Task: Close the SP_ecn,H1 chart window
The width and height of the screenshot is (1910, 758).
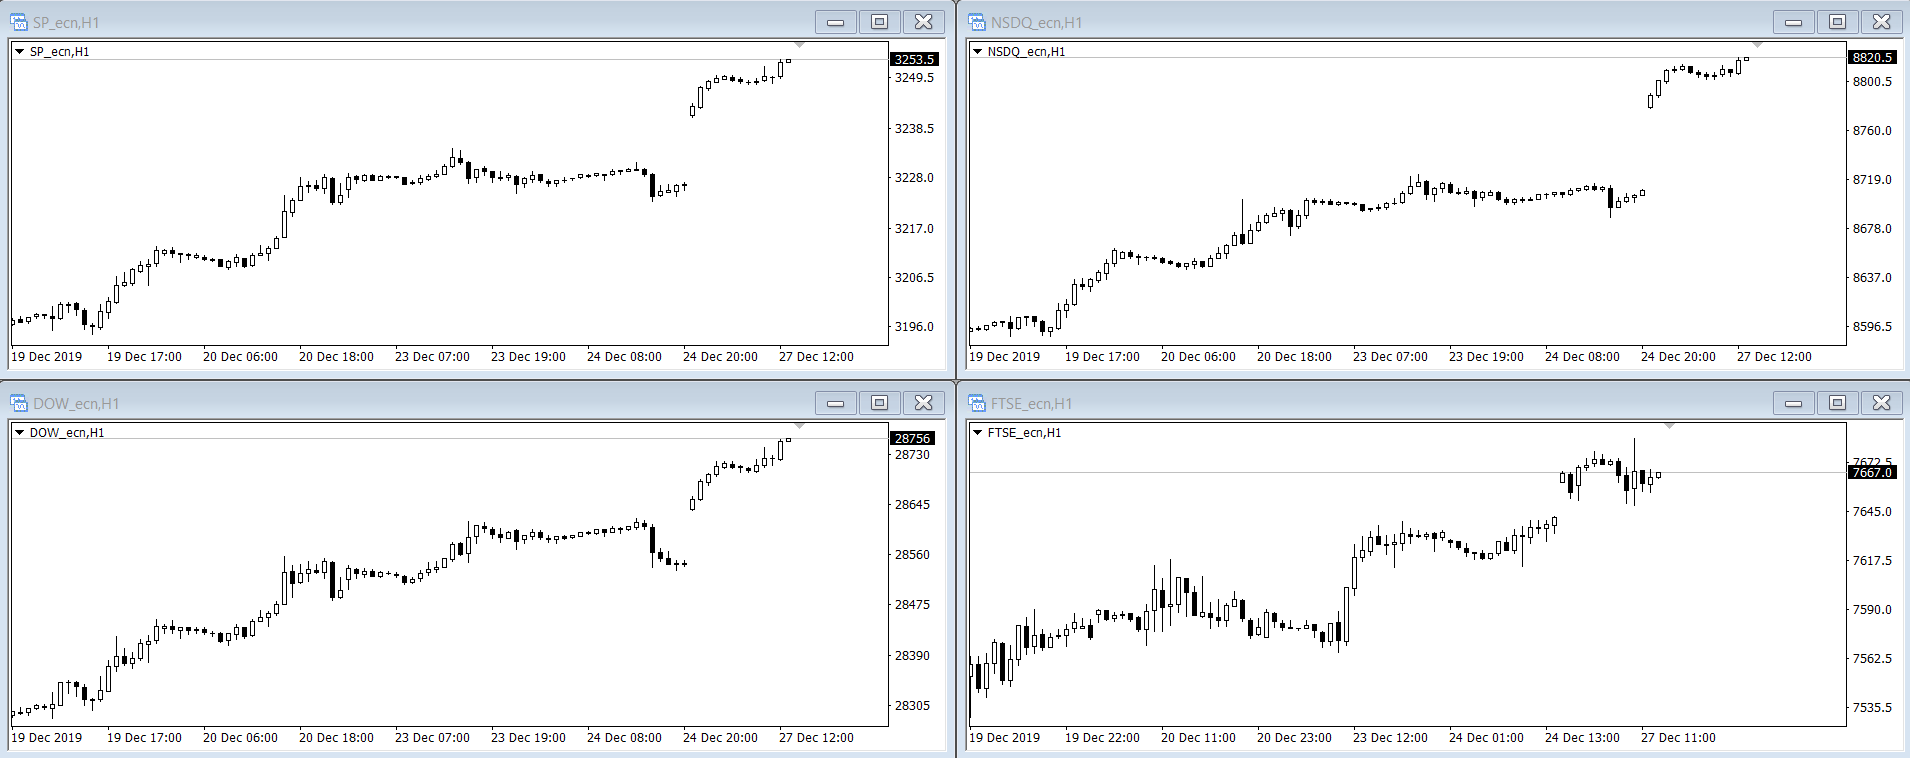Action: point(924,22)
